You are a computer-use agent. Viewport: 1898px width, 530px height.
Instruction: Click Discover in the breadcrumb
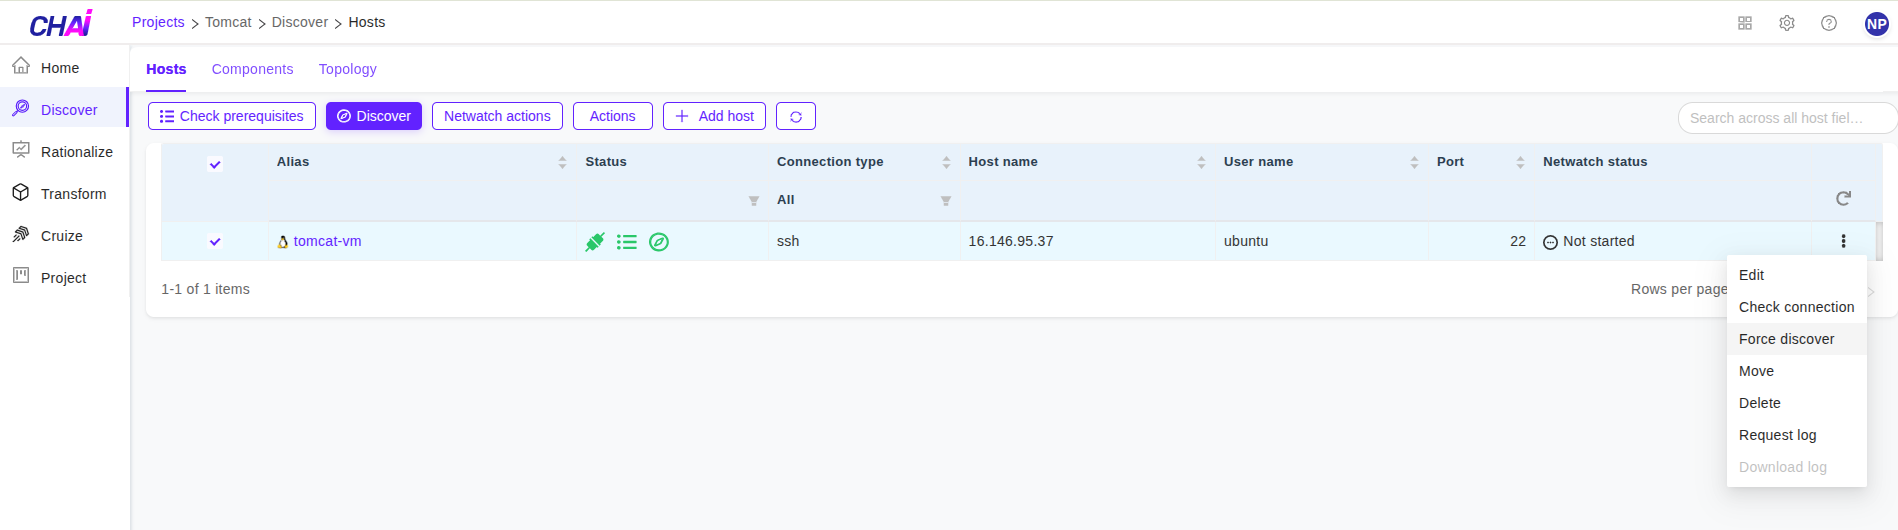click(300, 22)
